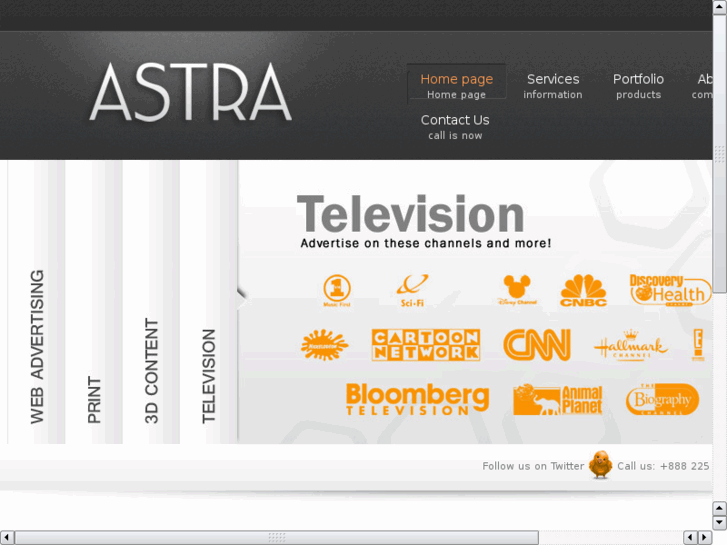Click the Animal Planet logo

[558, 399]
